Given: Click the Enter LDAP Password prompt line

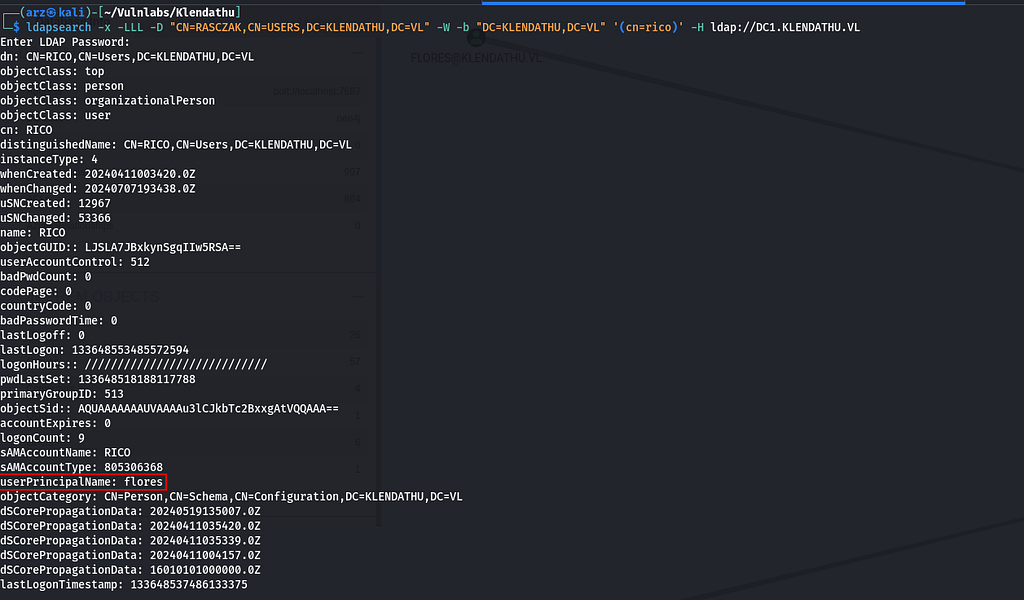Looking at the screenshot, I should [x=65, y=42].
